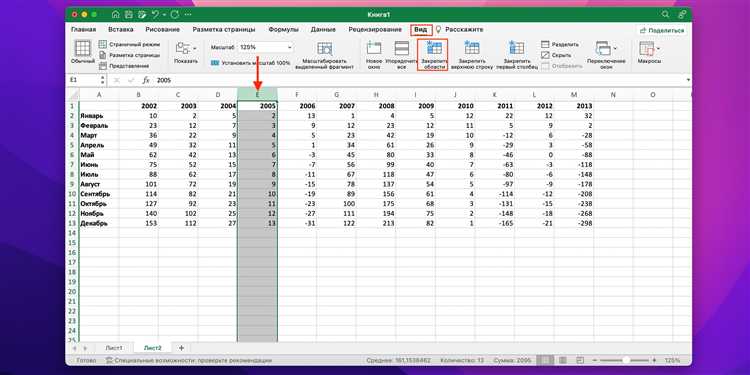This screenshot has height=375, width=750.
Task: Open Новое окно from the ribbon
Action: pyautogui.click(x=374, y=48)
